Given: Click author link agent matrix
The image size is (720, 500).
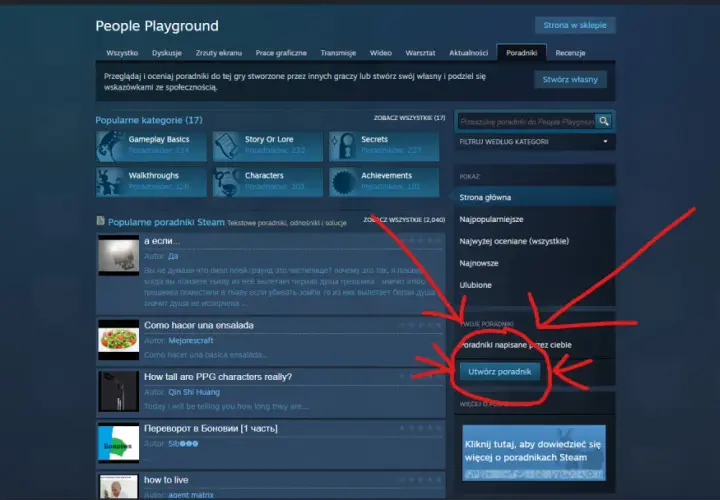Looking at the screenshot, I should (191, 495).
